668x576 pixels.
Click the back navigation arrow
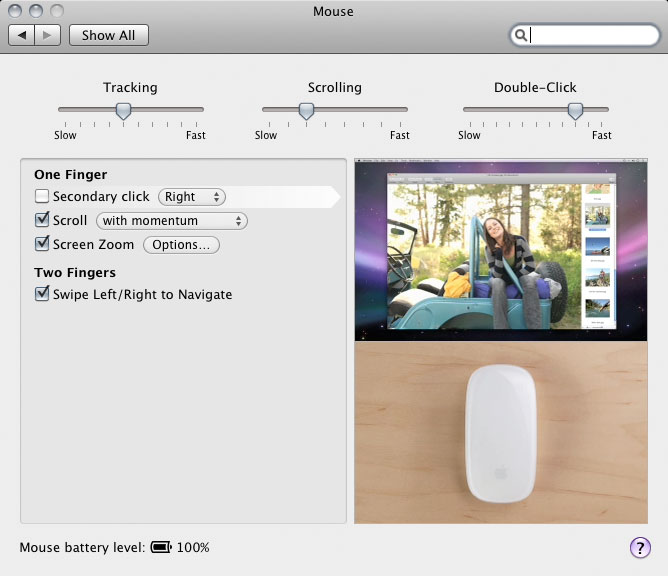tap(22, 35)
